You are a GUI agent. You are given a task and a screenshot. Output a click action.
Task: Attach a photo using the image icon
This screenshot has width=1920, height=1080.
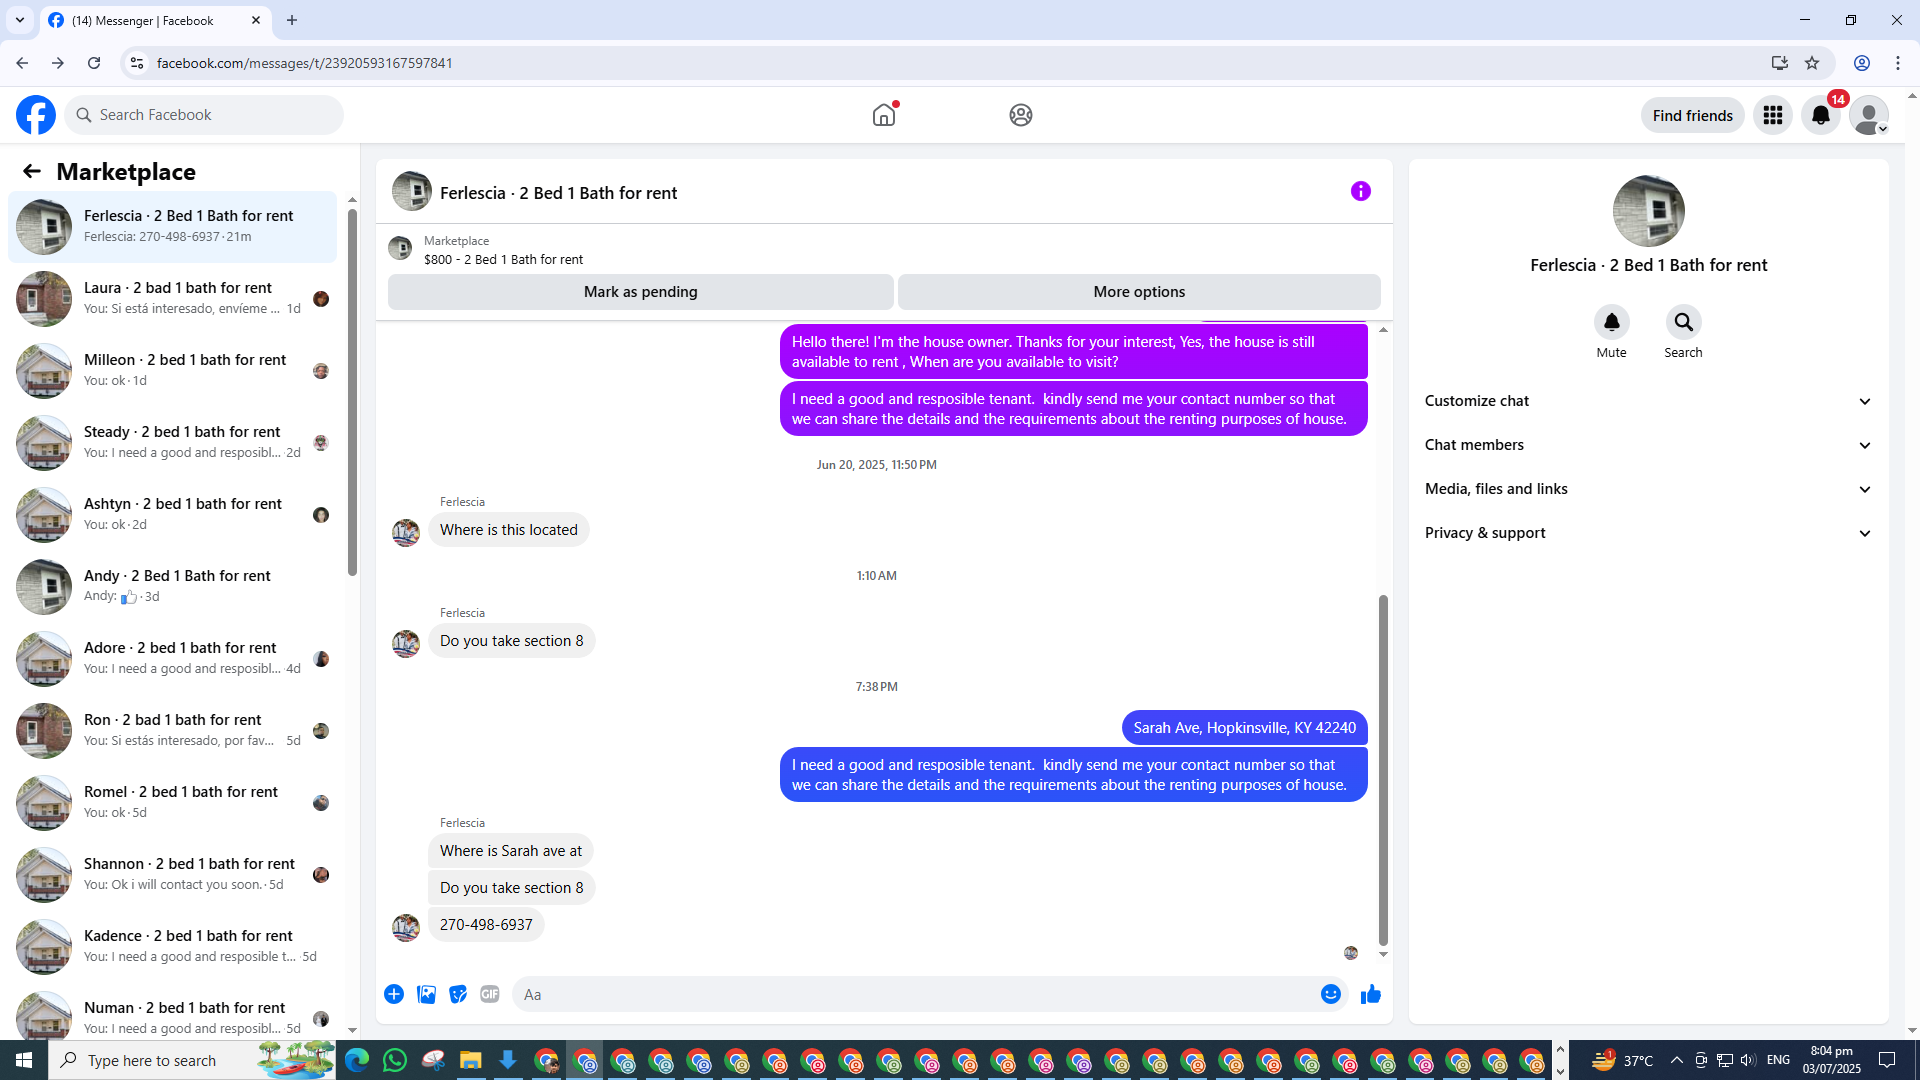click(426, 994)
